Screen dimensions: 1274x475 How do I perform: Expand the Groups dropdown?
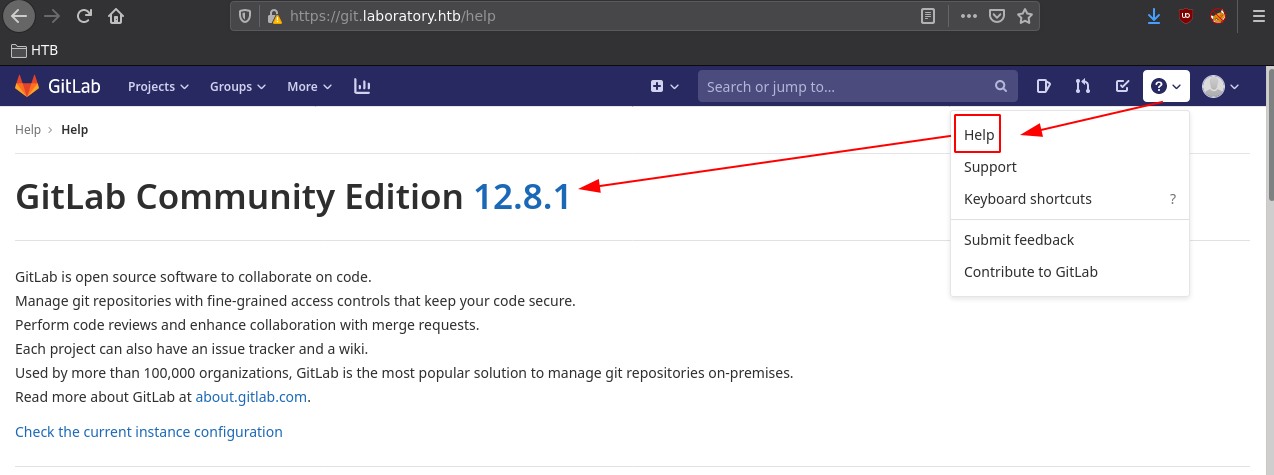237,87
